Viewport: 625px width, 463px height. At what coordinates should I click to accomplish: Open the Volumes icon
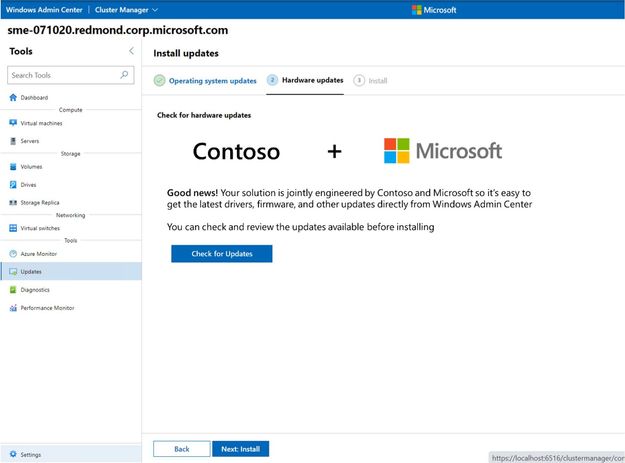pos(13,167)
